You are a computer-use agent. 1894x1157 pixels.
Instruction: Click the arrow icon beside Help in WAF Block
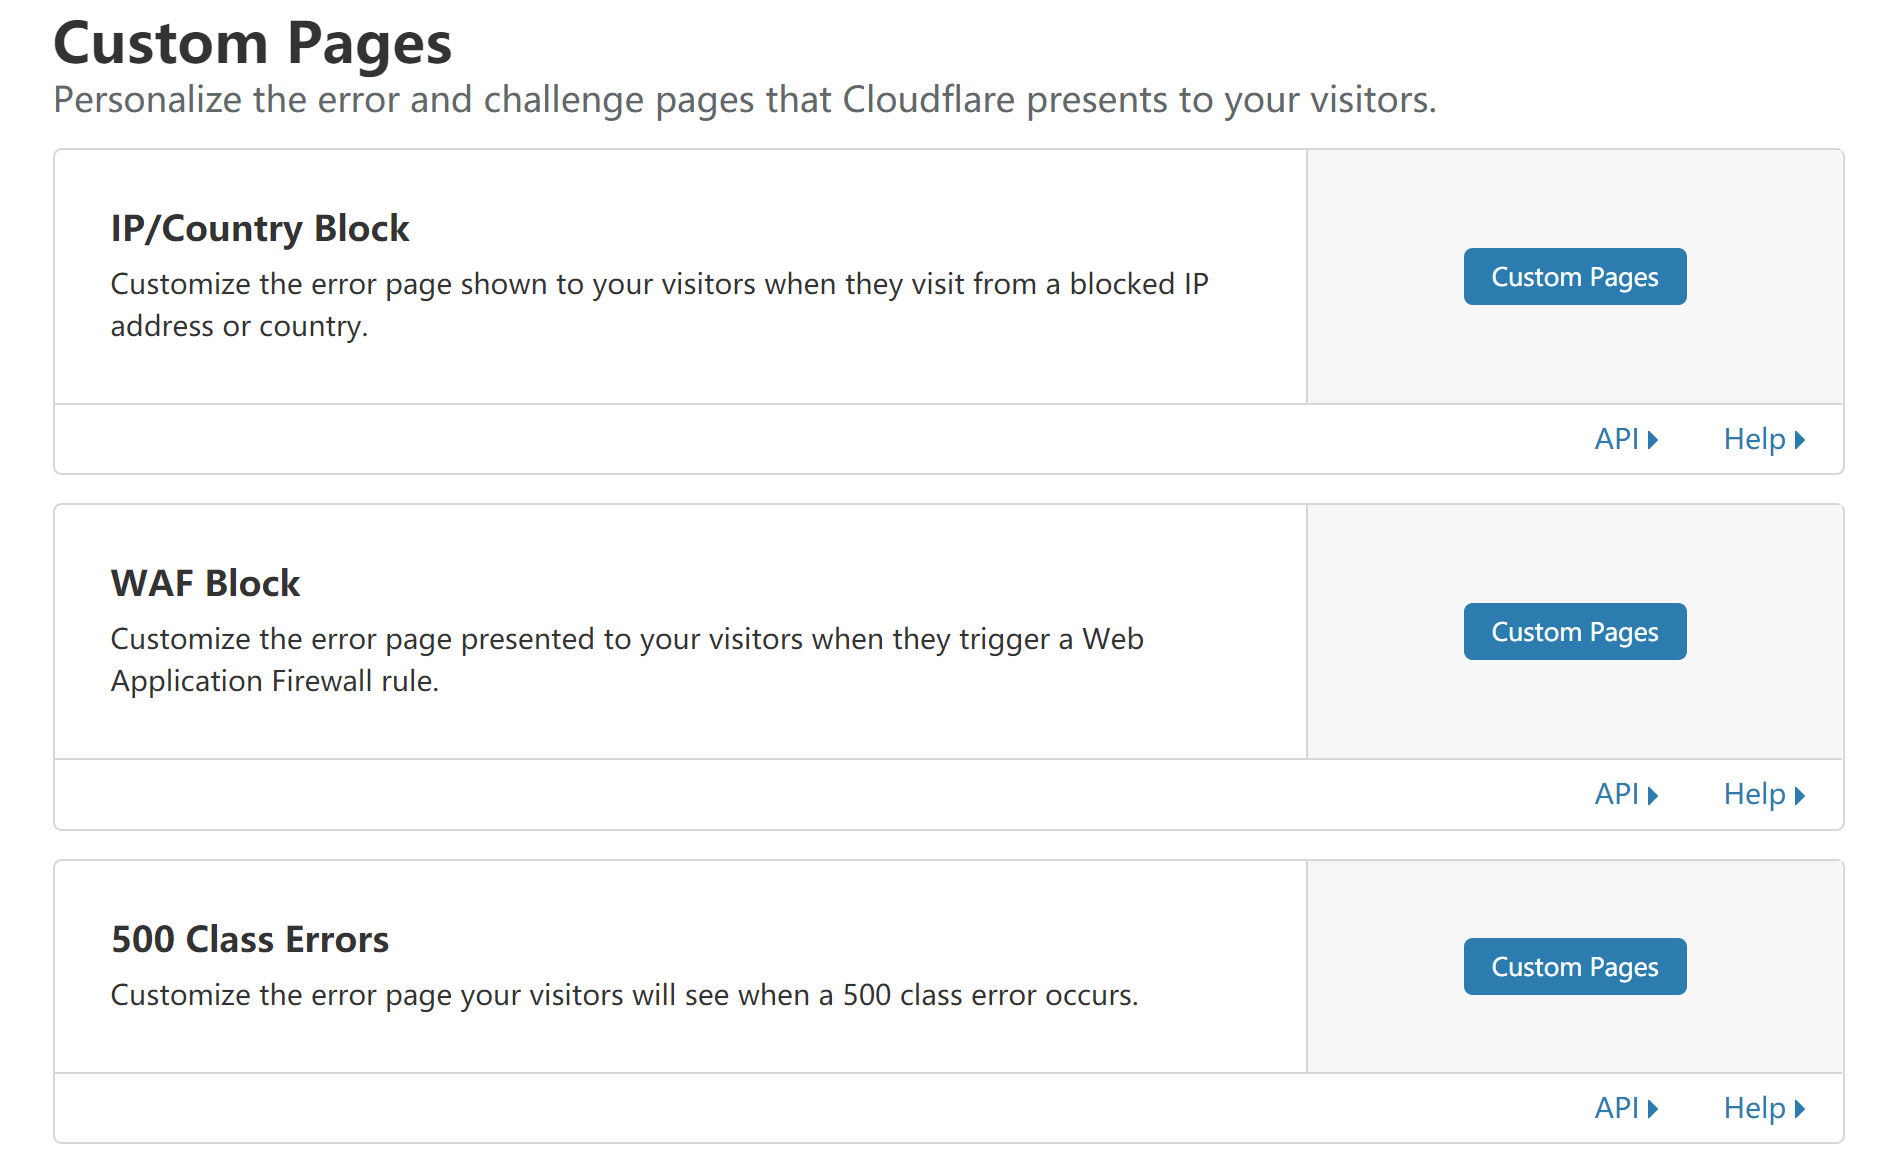1800,796
